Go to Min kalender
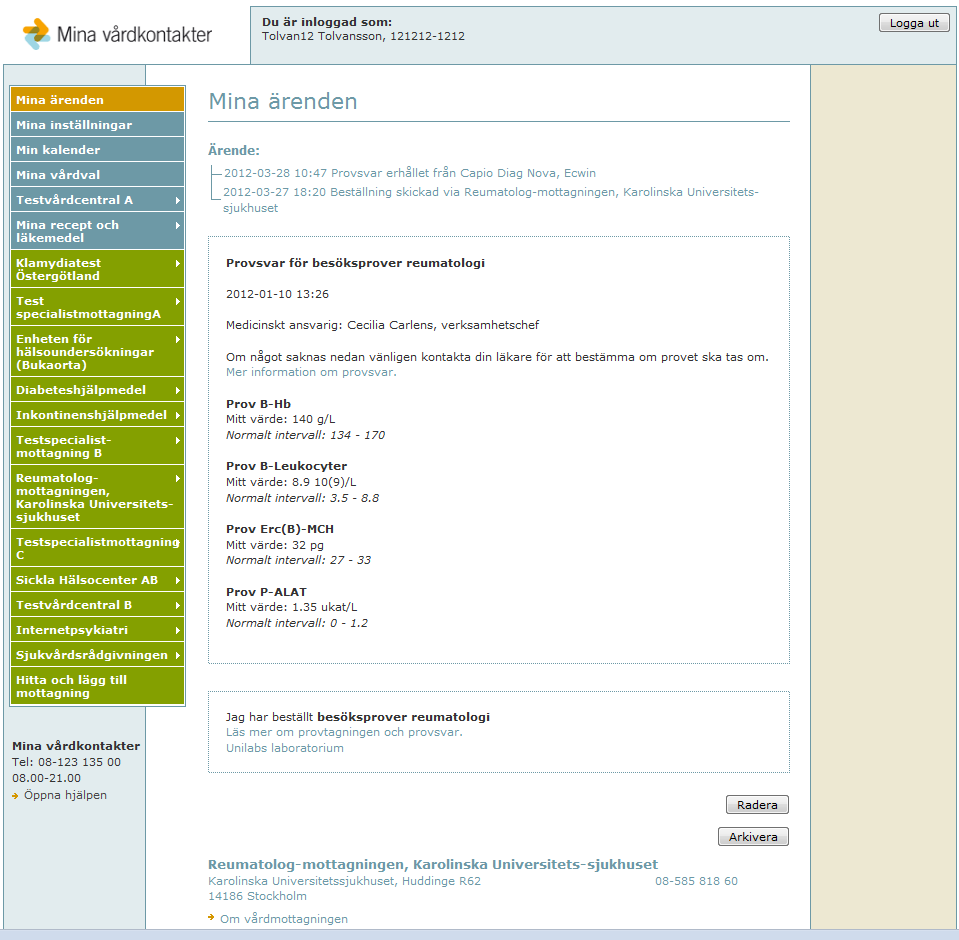This screenshot has height=940, width=959. coord(97,150)
